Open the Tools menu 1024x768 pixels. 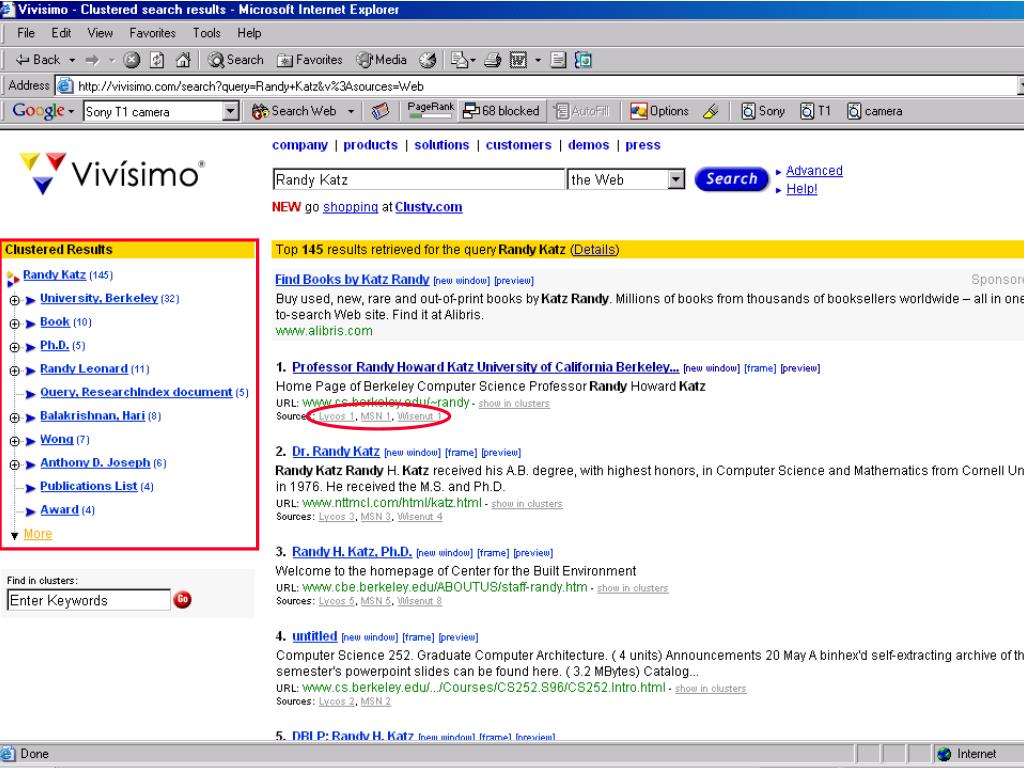coord(206,33)
